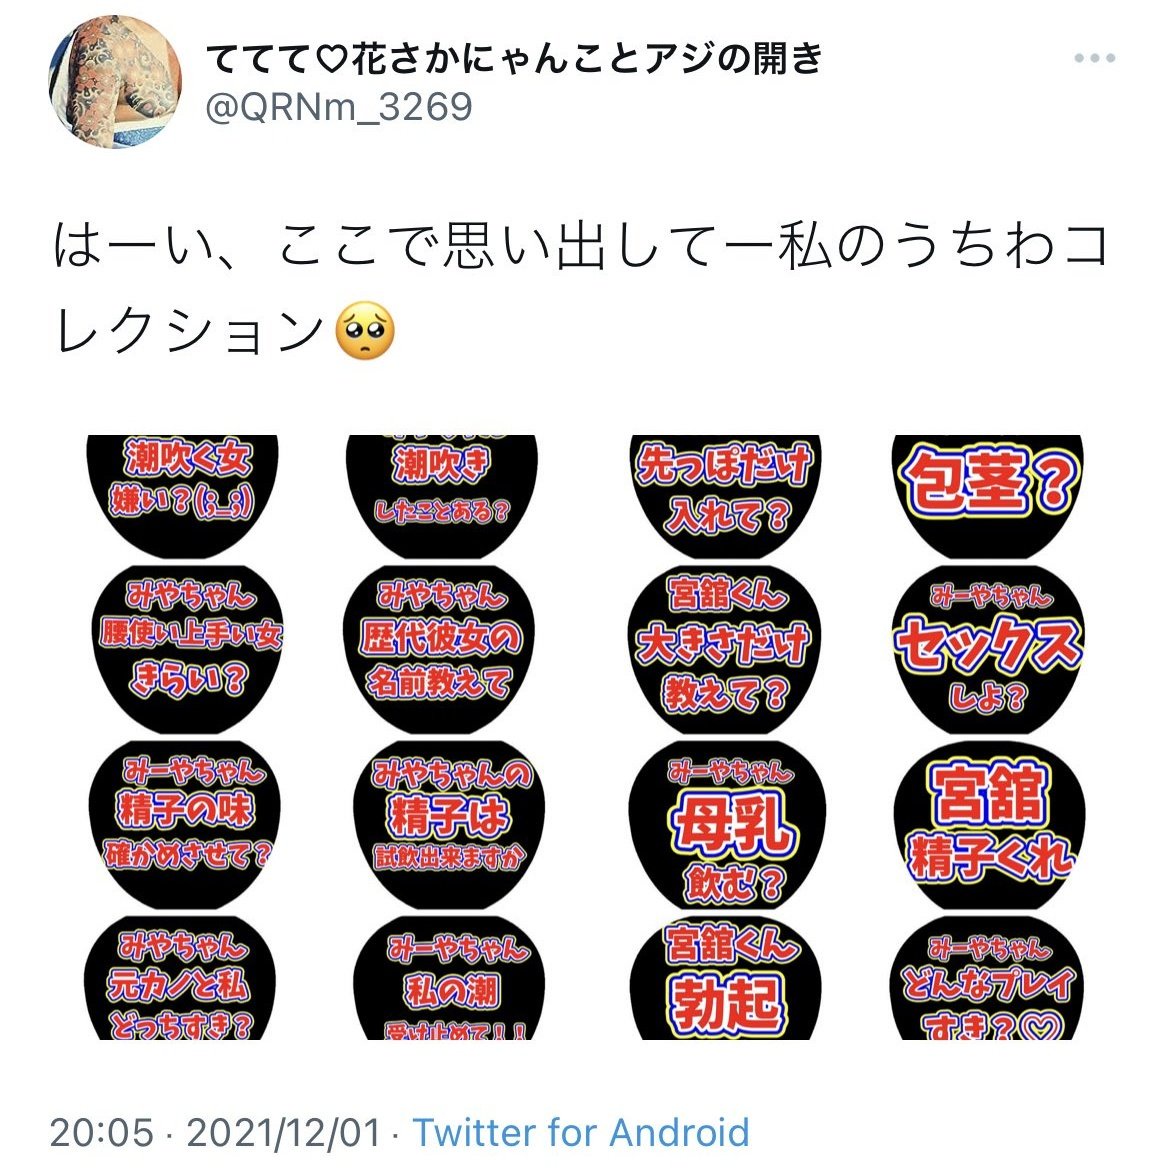Tap the どんなプレイすき? fan
Viewport: 1168px width, 1168px height.
987,978
